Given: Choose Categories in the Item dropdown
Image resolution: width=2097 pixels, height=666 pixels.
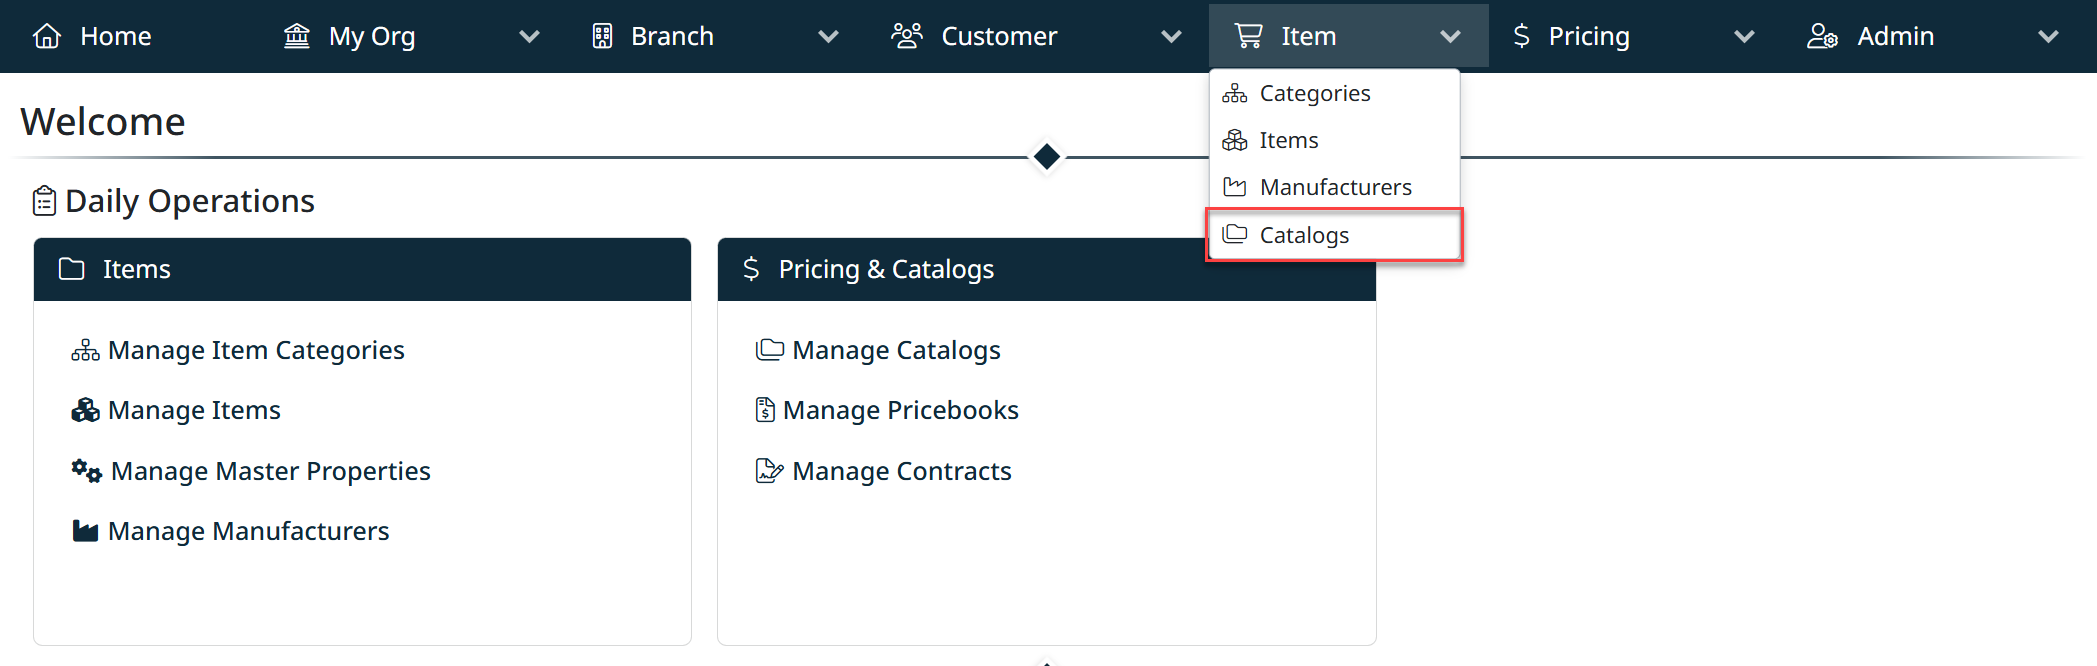Looking at the screenshot, I should [x=1314, y=93].
